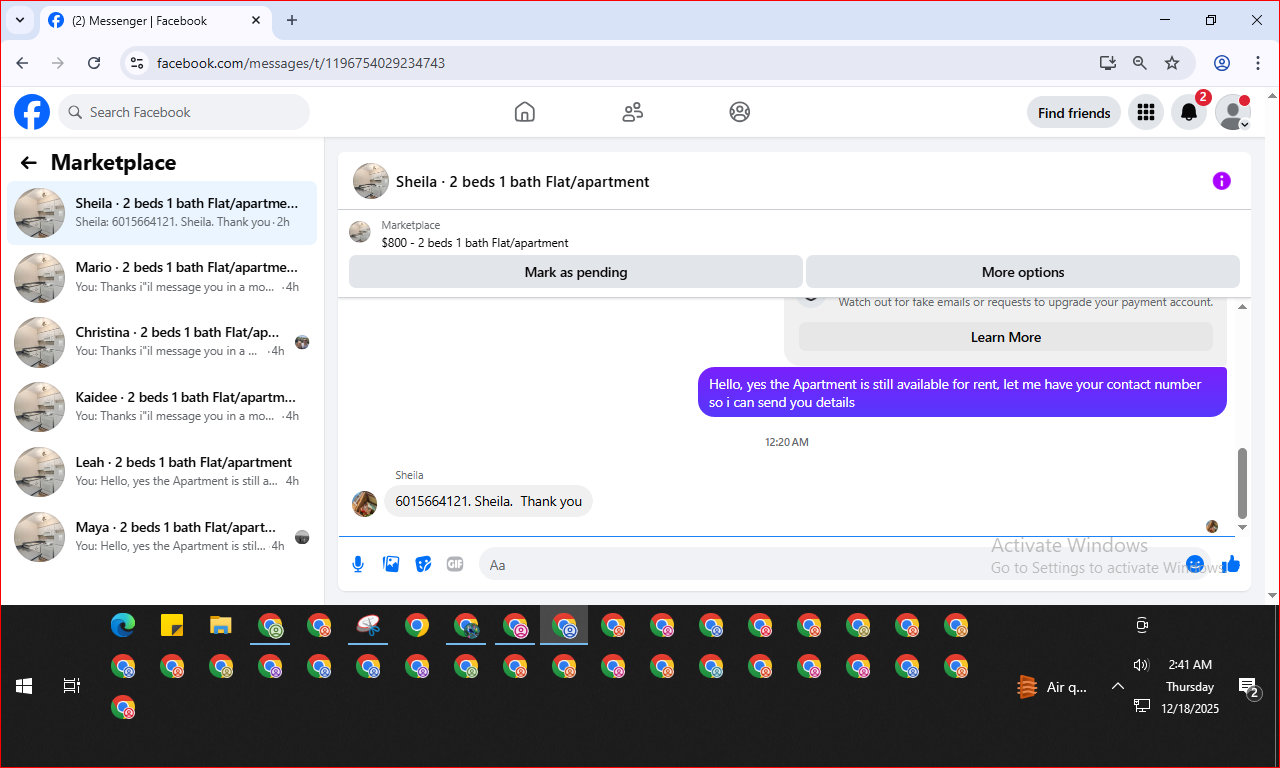Send a thumbs-up like
The height and width of the screenshot is (768, 1280).
[x=1231, y=564]
